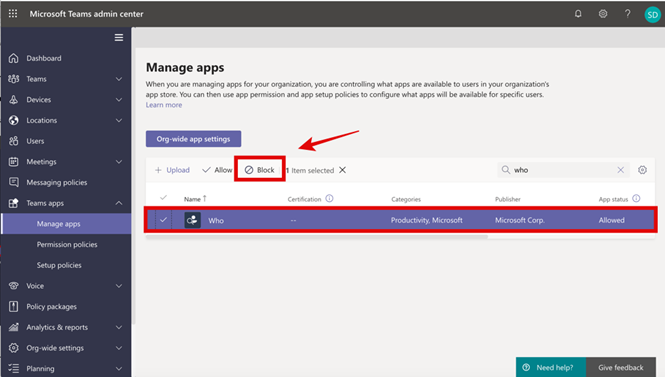665x377 pixels.
Task: Open table column settings gear
Action: point(643,170)
